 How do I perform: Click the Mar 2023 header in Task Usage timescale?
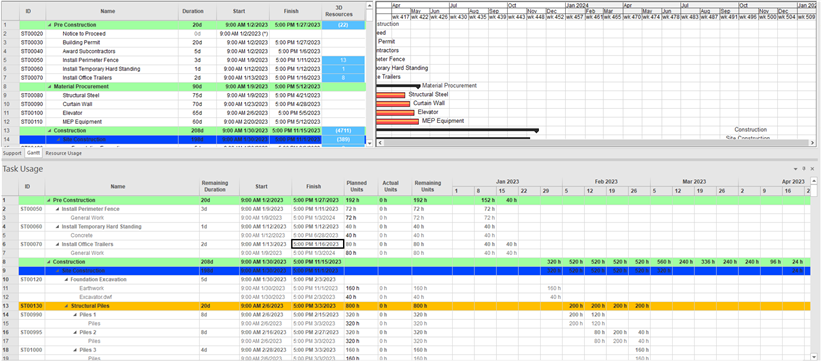point(695,182)
